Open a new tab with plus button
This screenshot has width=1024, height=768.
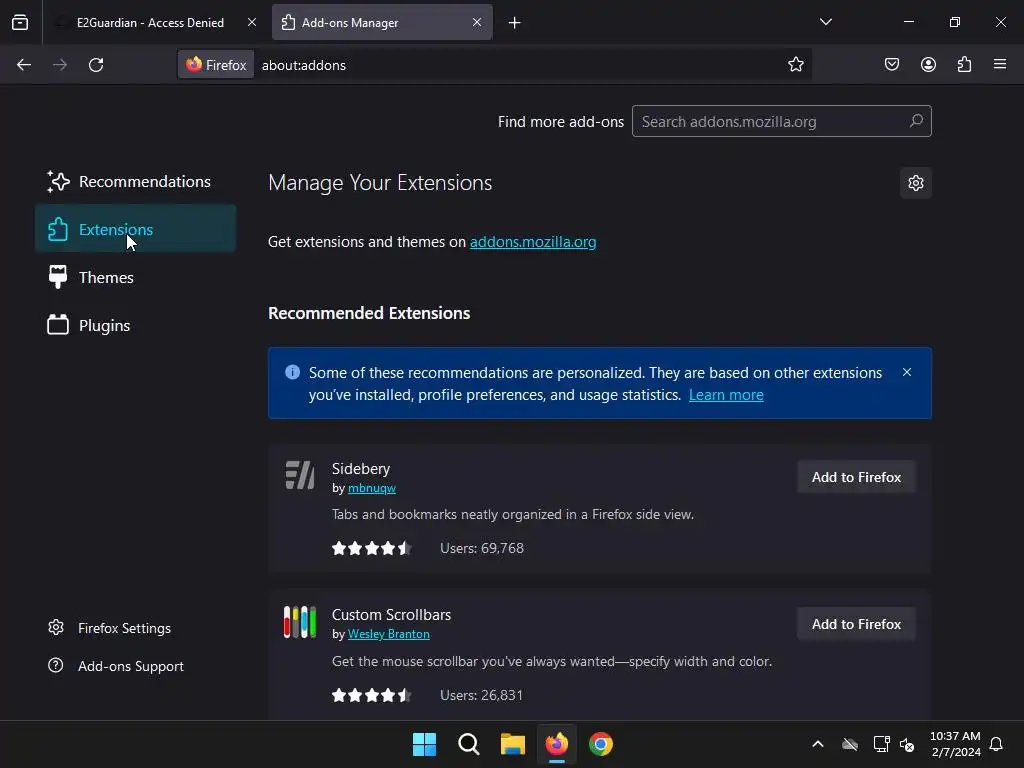[x=515, y=23]
